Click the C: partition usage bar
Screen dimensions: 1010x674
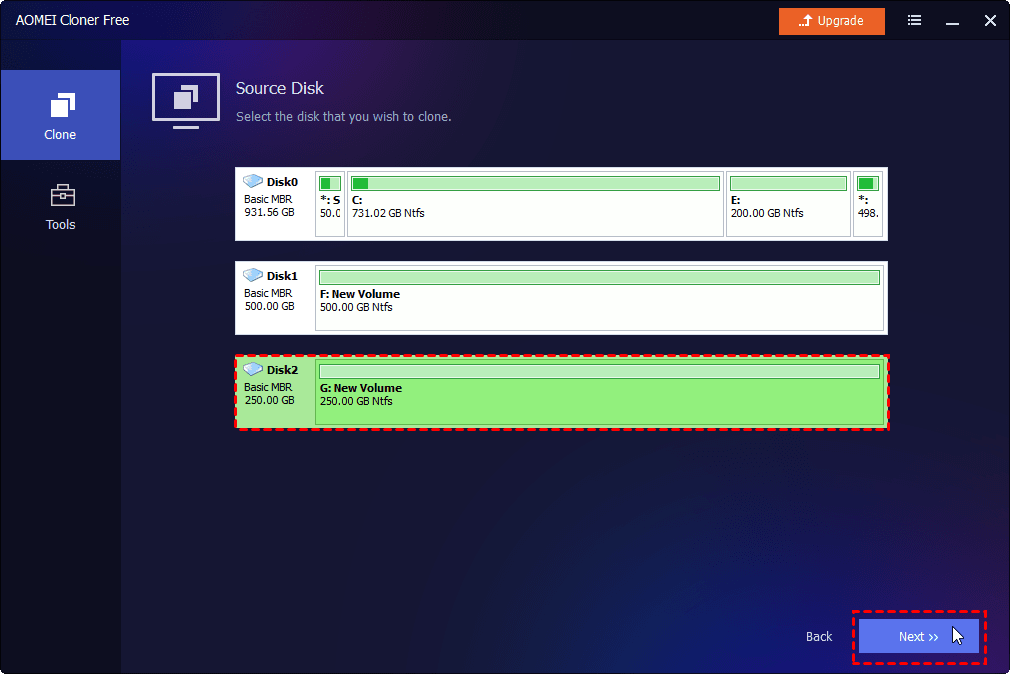(535, 184)
